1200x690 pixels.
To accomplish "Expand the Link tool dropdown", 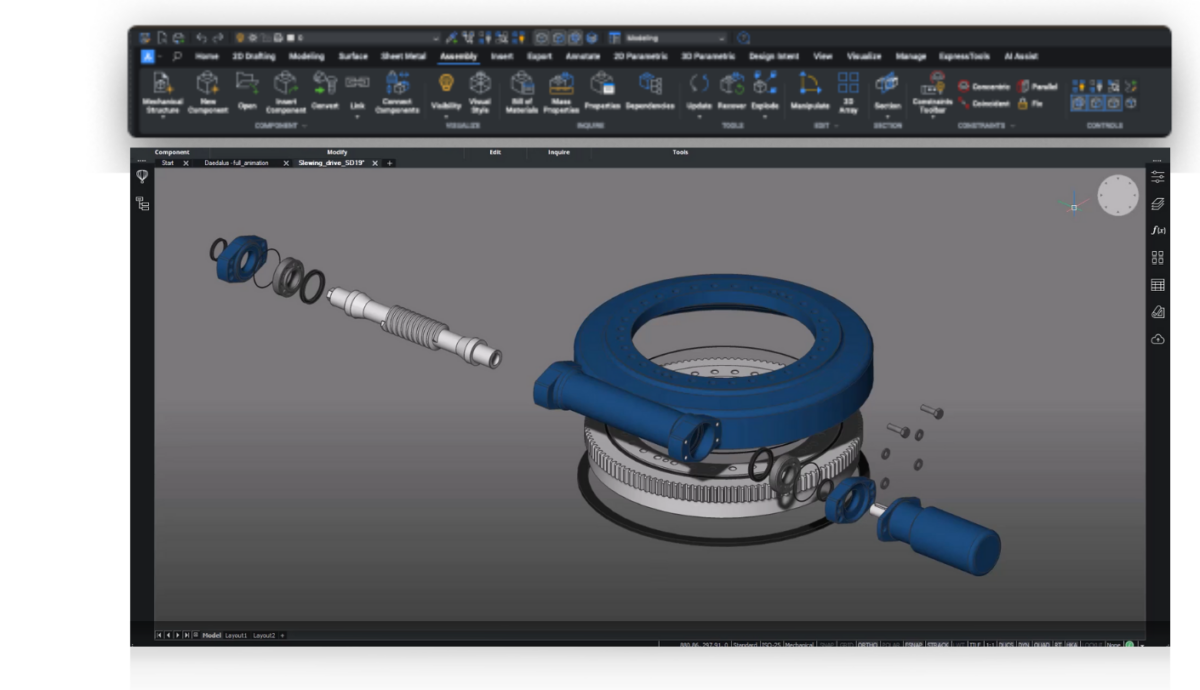I will (357, 116).
